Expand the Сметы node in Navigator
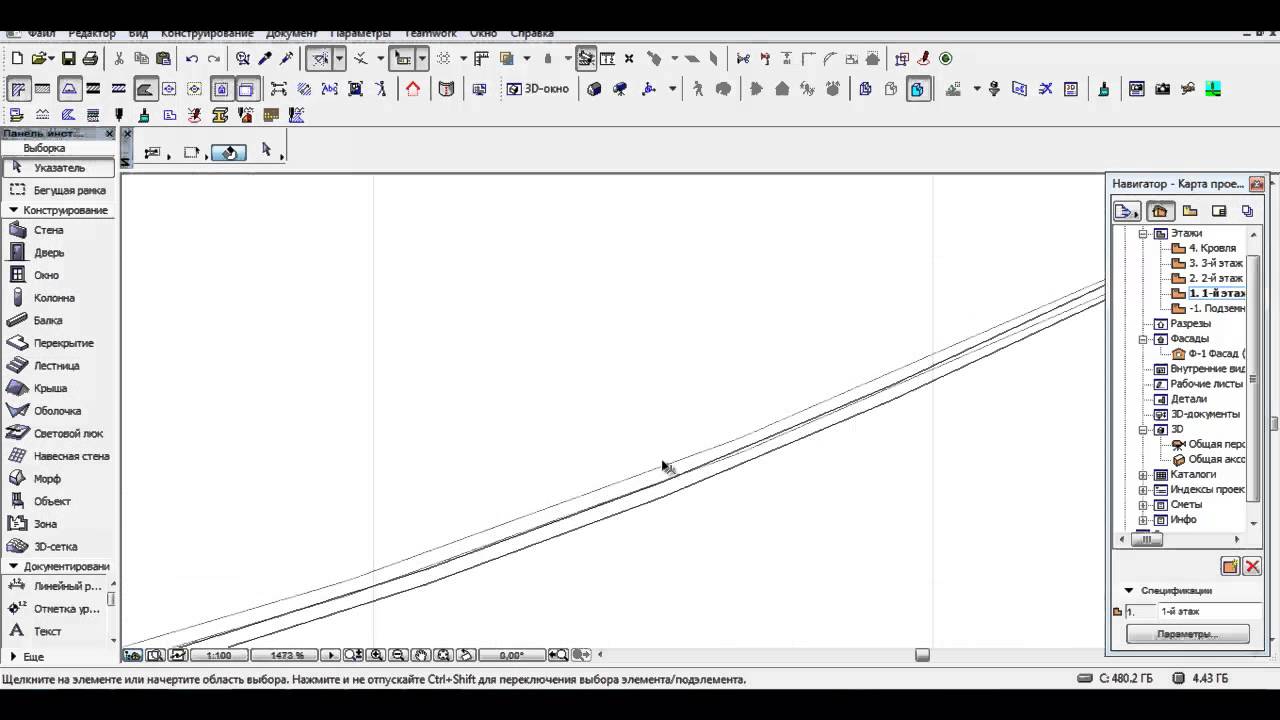Viewport: 1280px width, 720px height. pos(1143,505)
